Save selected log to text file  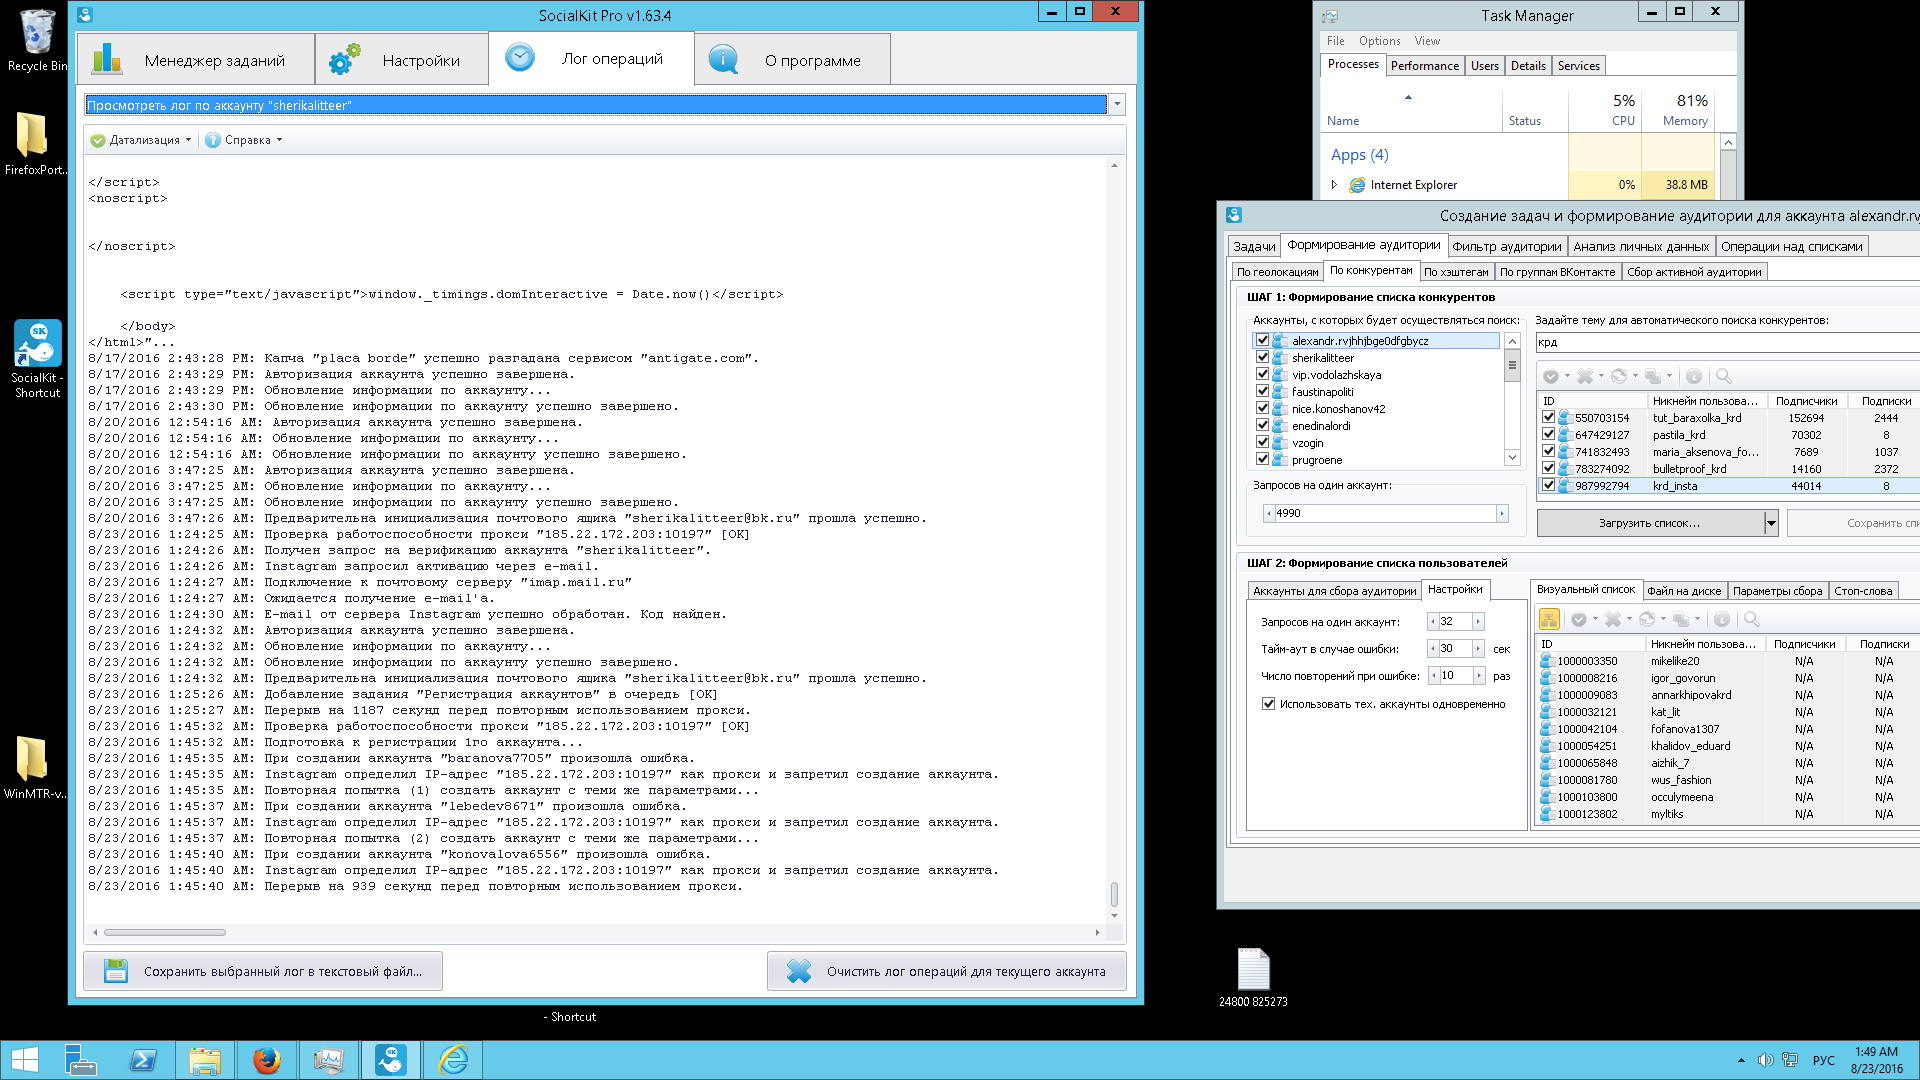[x=263, y=971]
